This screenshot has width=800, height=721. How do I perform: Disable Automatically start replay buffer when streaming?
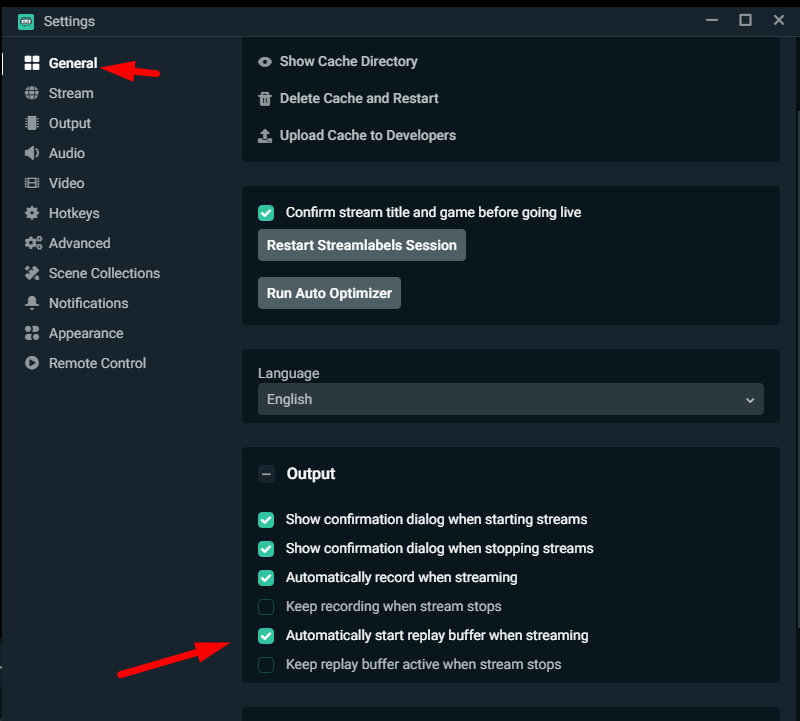pos(266,636)
